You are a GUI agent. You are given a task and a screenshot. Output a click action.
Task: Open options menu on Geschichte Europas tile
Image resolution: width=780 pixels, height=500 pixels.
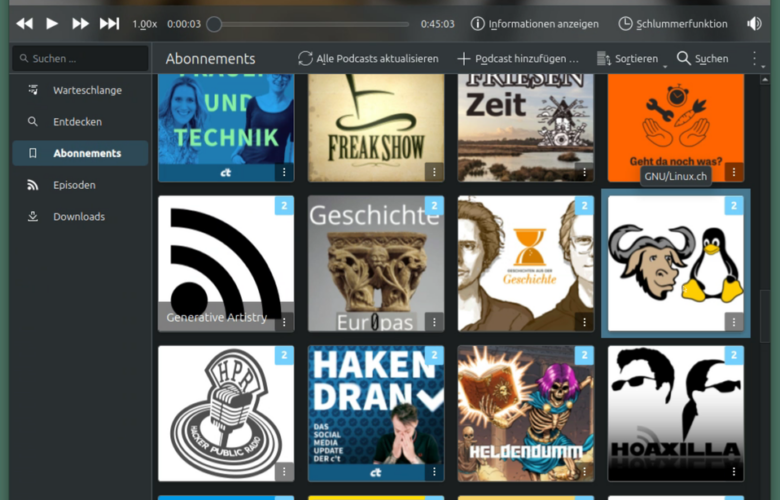pos(434,322)
